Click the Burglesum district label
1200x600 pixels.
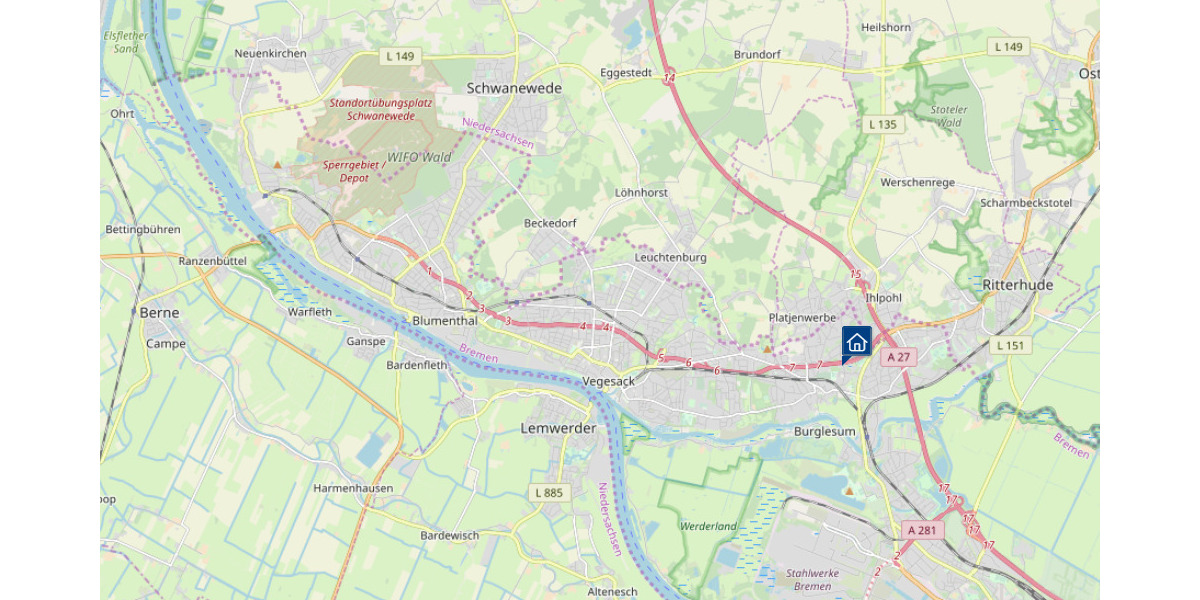click(825, 431)
